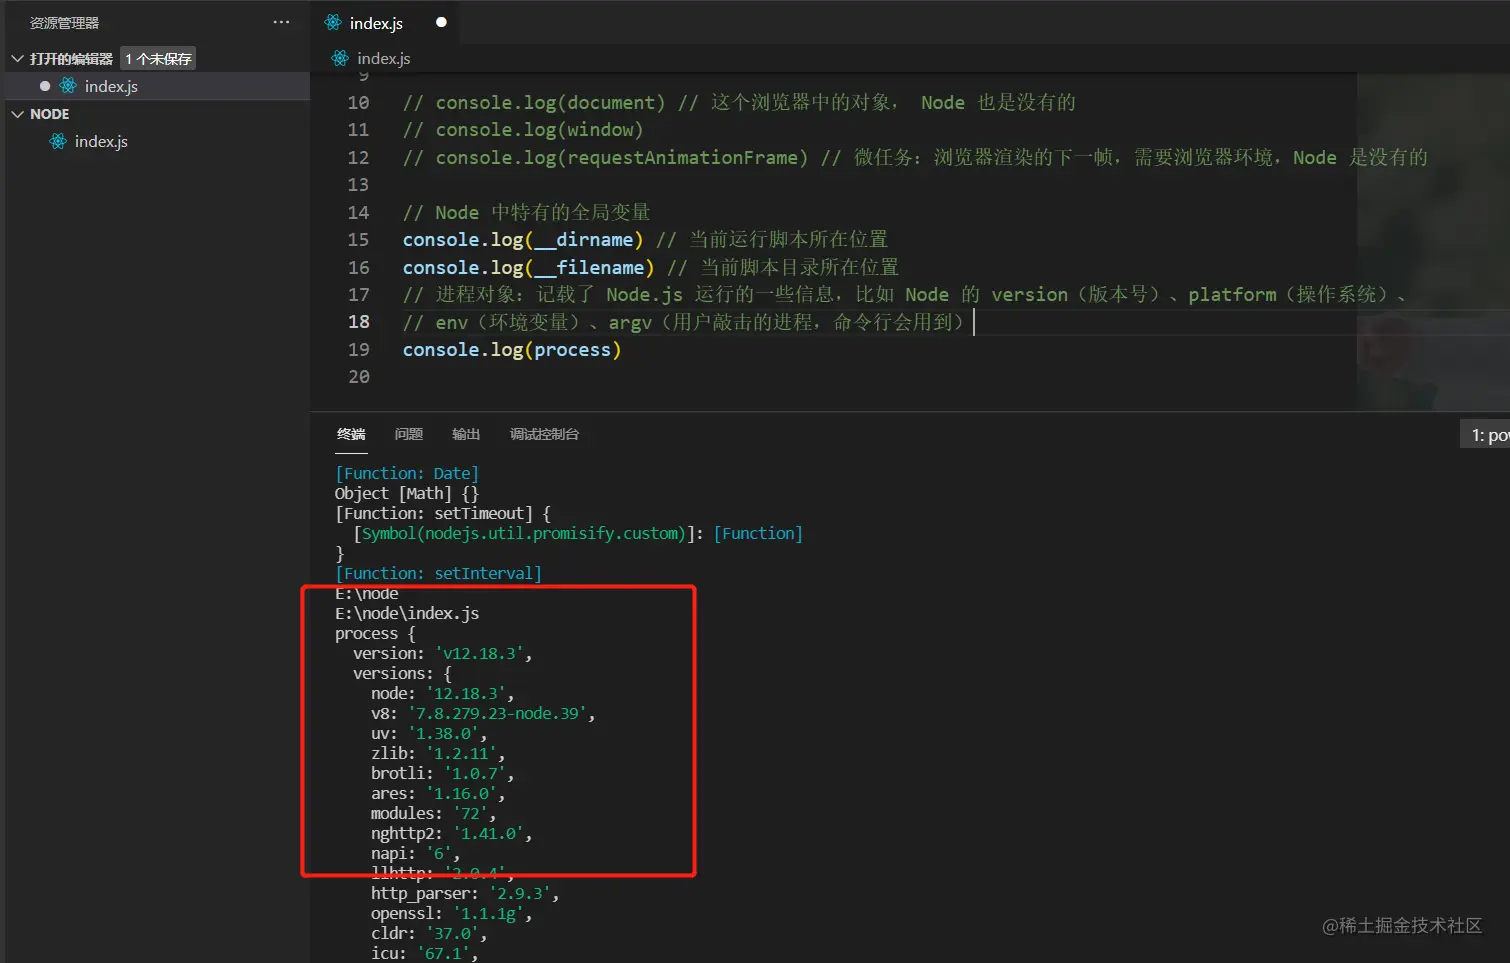Click the 打开的编辑器 header label
The width and height of the screenshot is (1510, 963).
coord(71,59)
